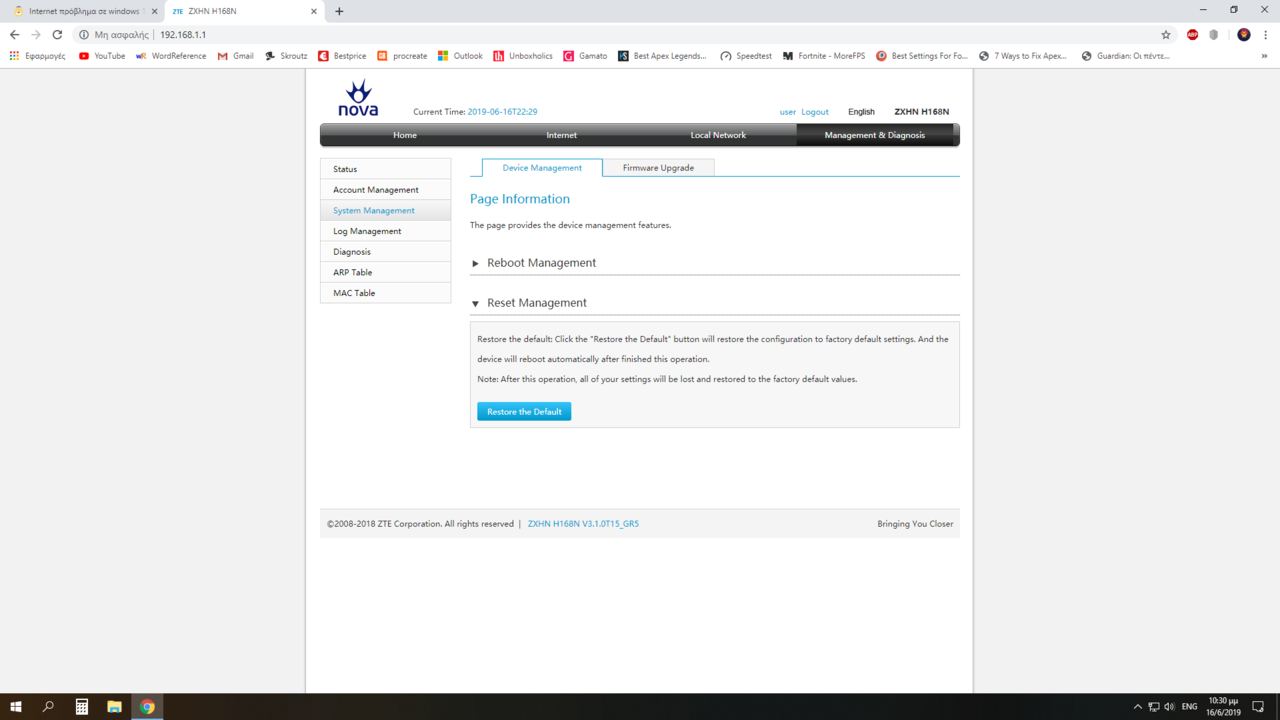Open the Internet menu
This screenshot has height=720, width=1280.
562,135
